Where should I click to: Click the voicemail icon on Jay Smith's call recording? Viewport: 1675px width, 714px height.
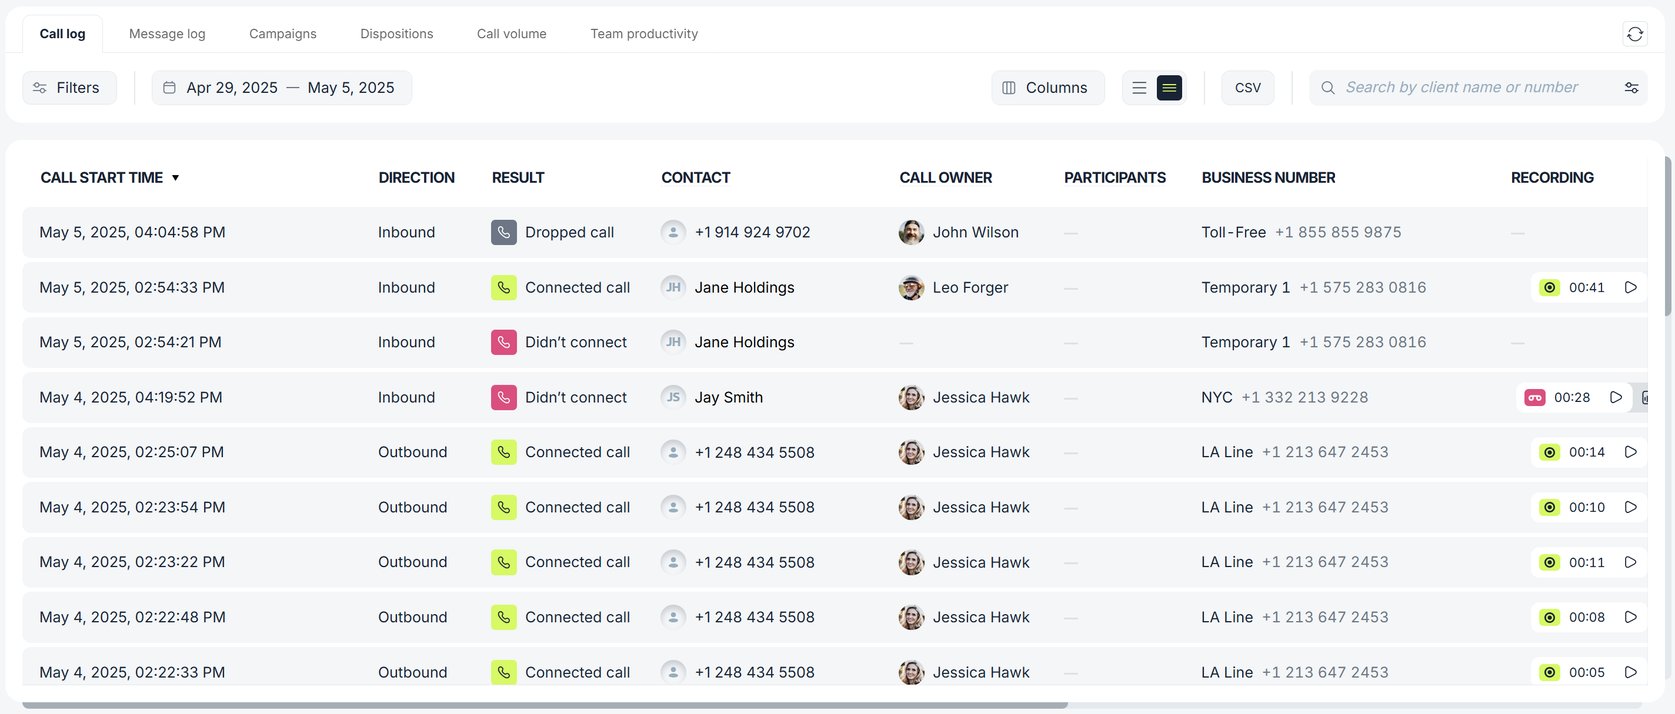pos(1537,397)
